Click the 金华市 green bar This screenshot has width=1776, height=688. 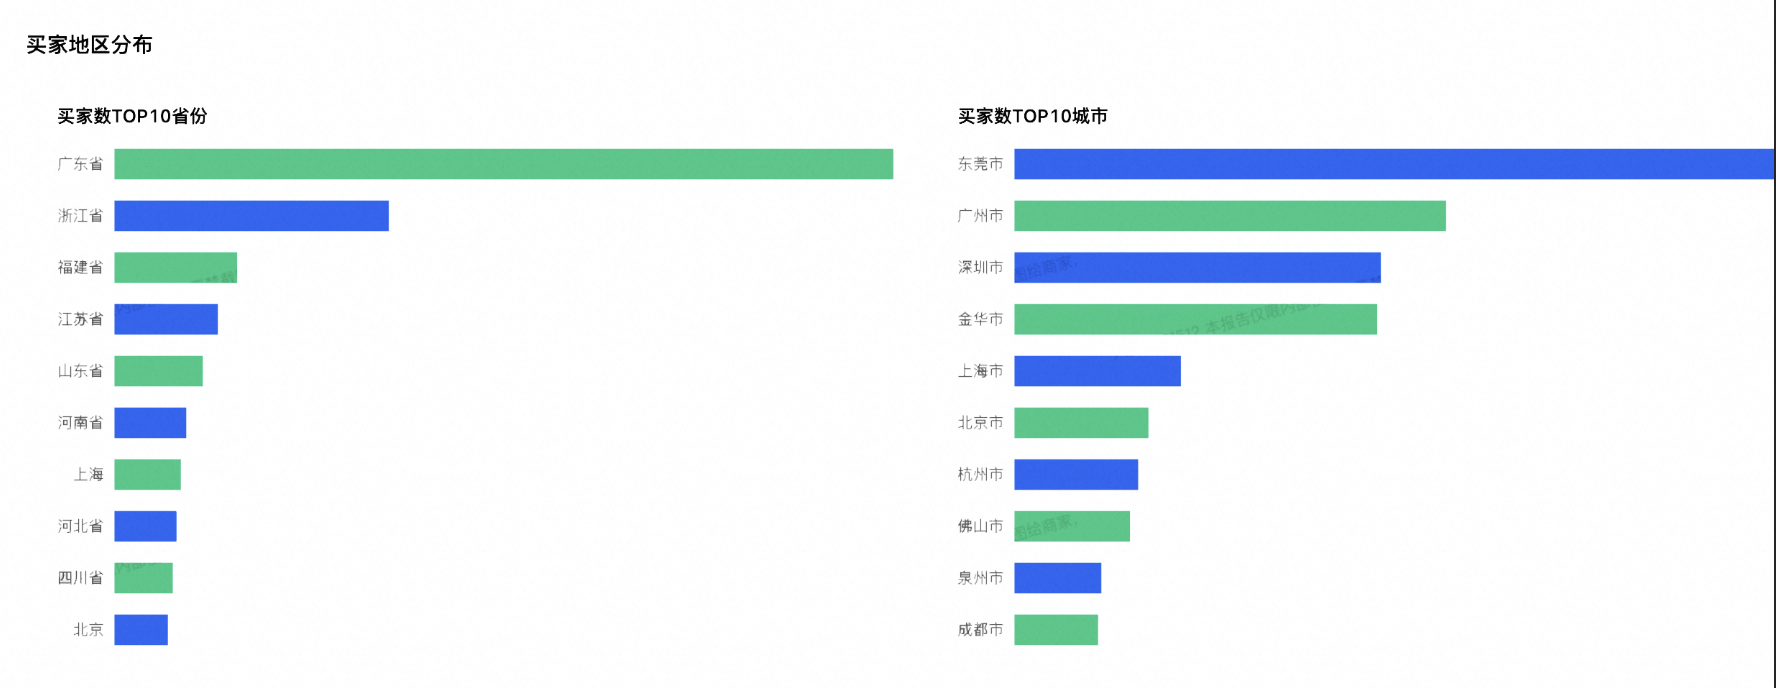coord(1195,319)
